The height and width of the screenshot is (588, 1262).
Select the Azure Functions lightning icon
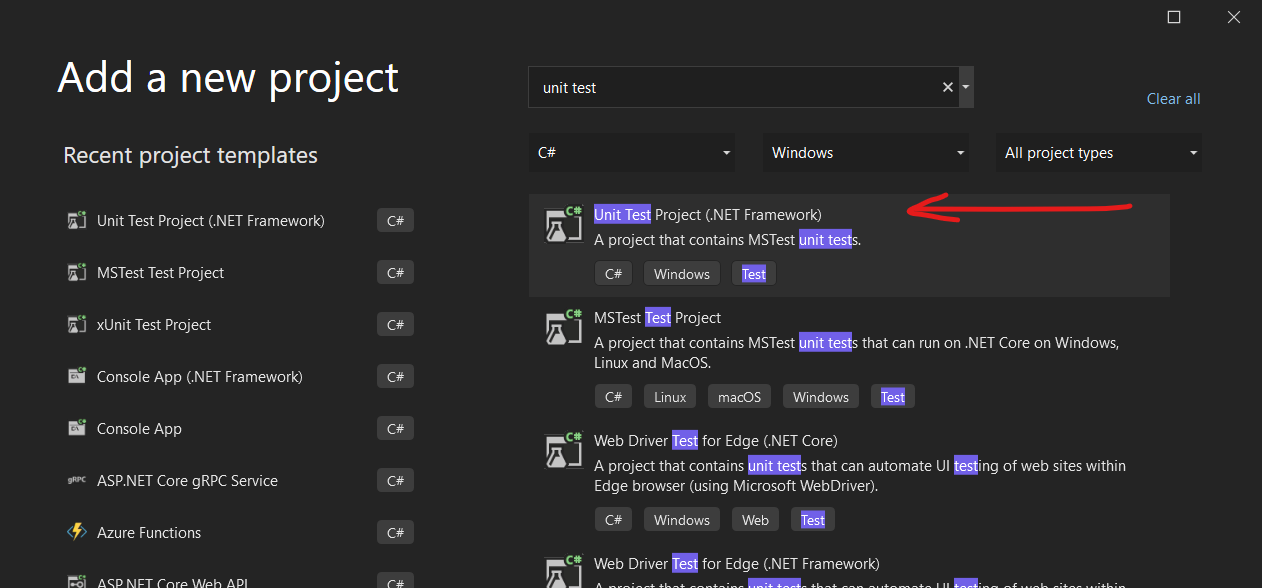click(x=77, y=532)
